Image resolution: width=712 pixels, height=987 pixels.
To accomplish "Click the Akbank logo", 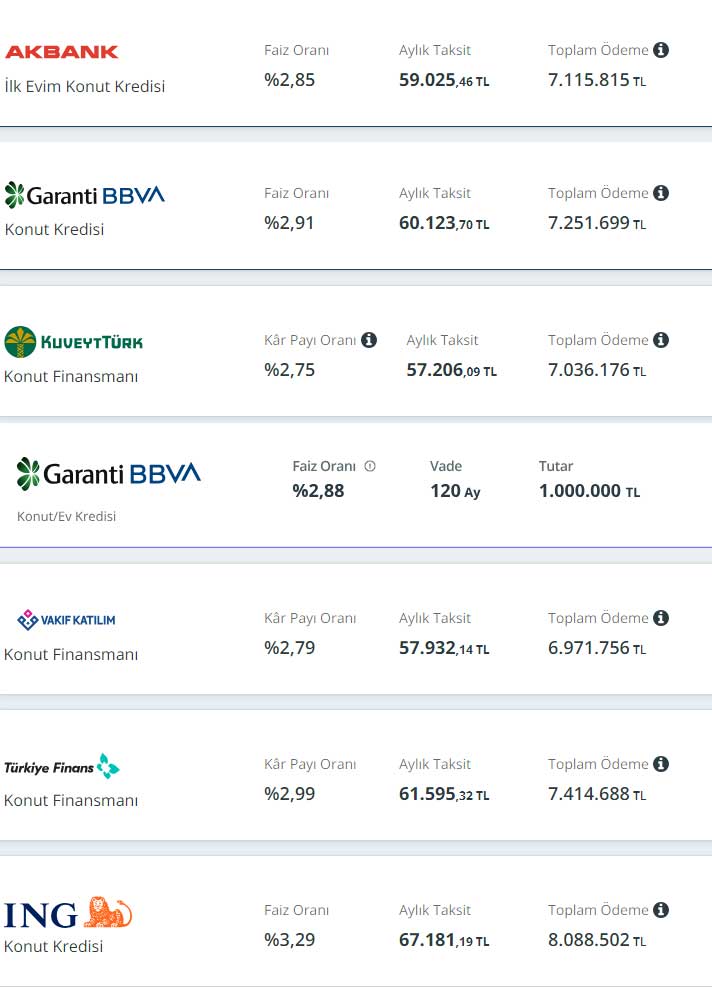I will pyautogui.click(x=62, y=51).
